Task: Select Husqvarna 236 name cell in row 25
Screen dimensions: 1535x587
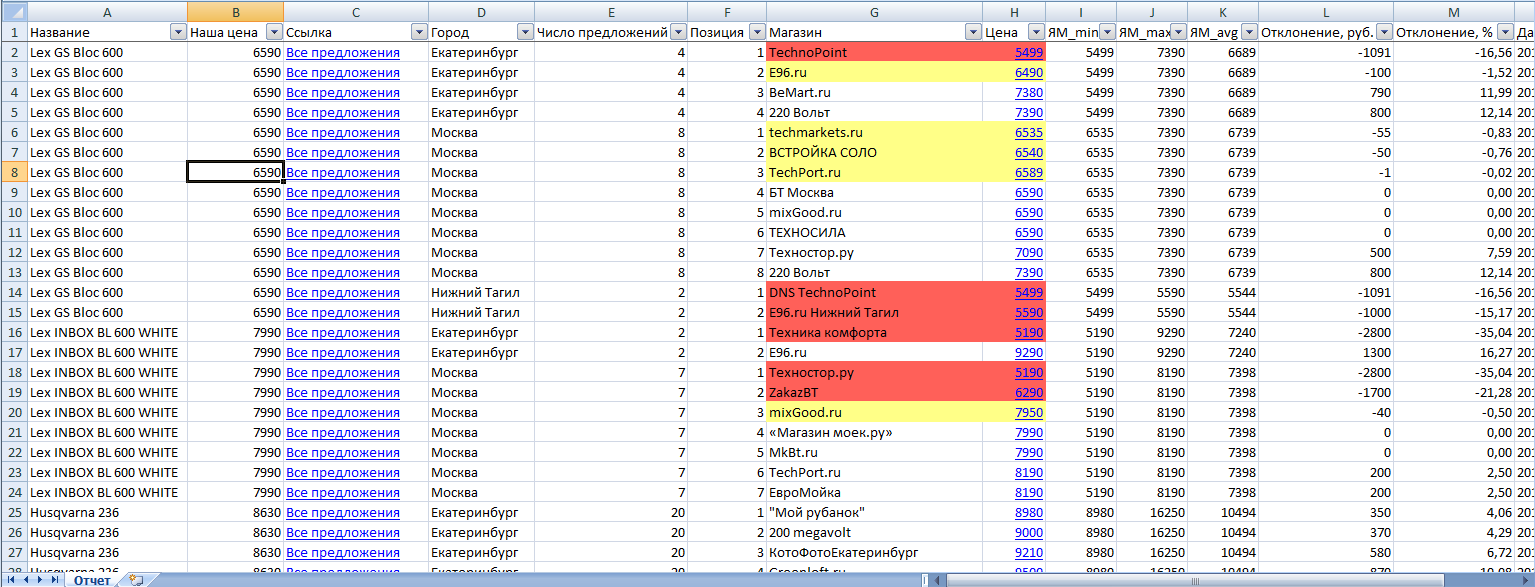Action: (x=107, y=512)
